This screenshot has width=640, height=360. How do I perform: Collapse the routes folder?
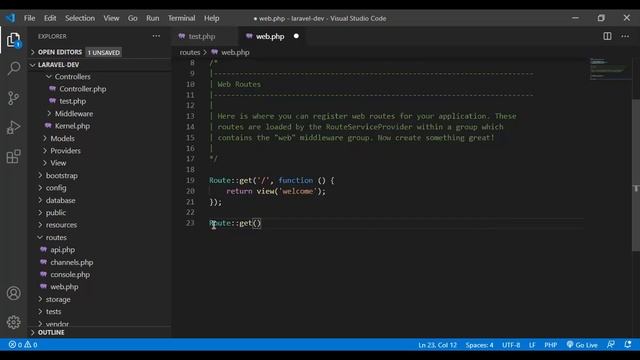[56, 237]
